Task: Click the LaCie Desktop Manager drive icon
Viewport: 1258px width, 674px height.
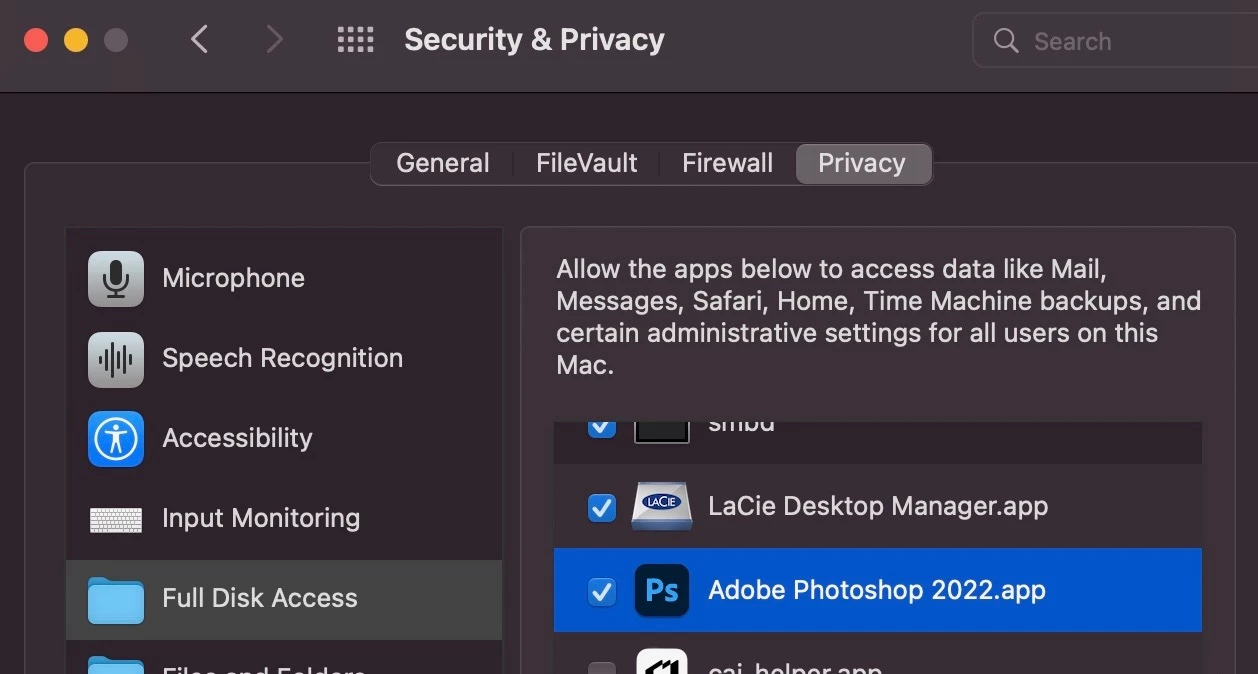Action: (662, 506)
